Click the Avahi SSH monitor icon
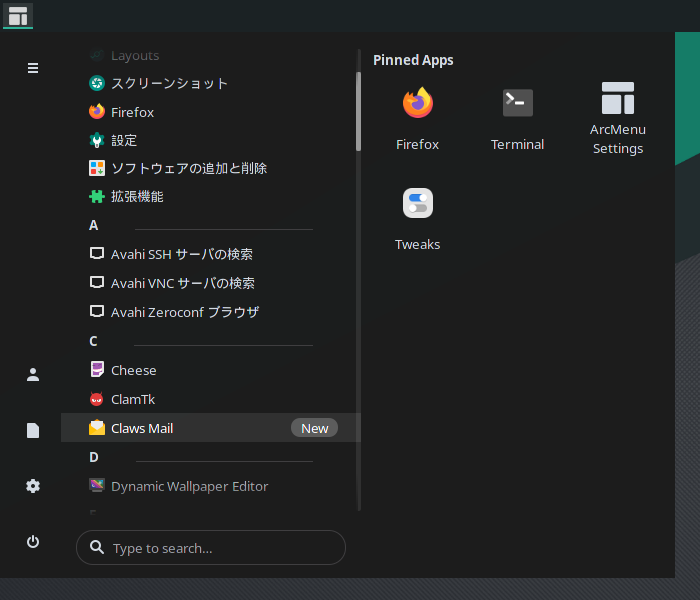This screenshot has width=700, height=600. pyautogui.click(x=97, y=254)
